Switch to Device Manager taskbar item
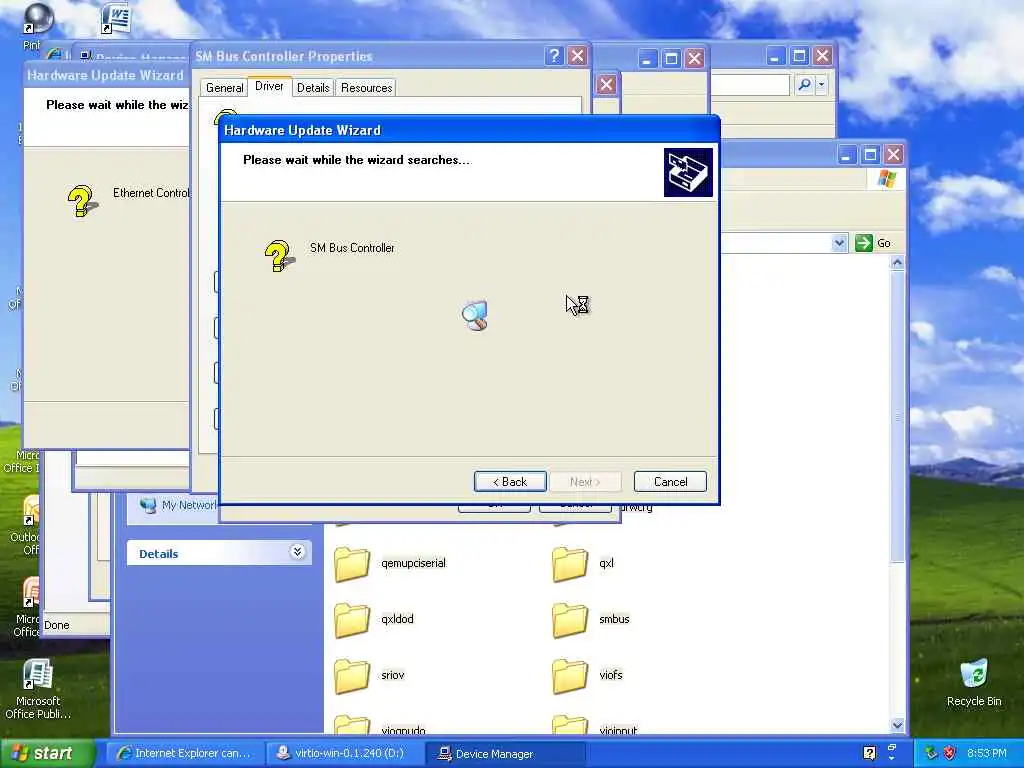The image size is (1024, 768). (504, 753)
